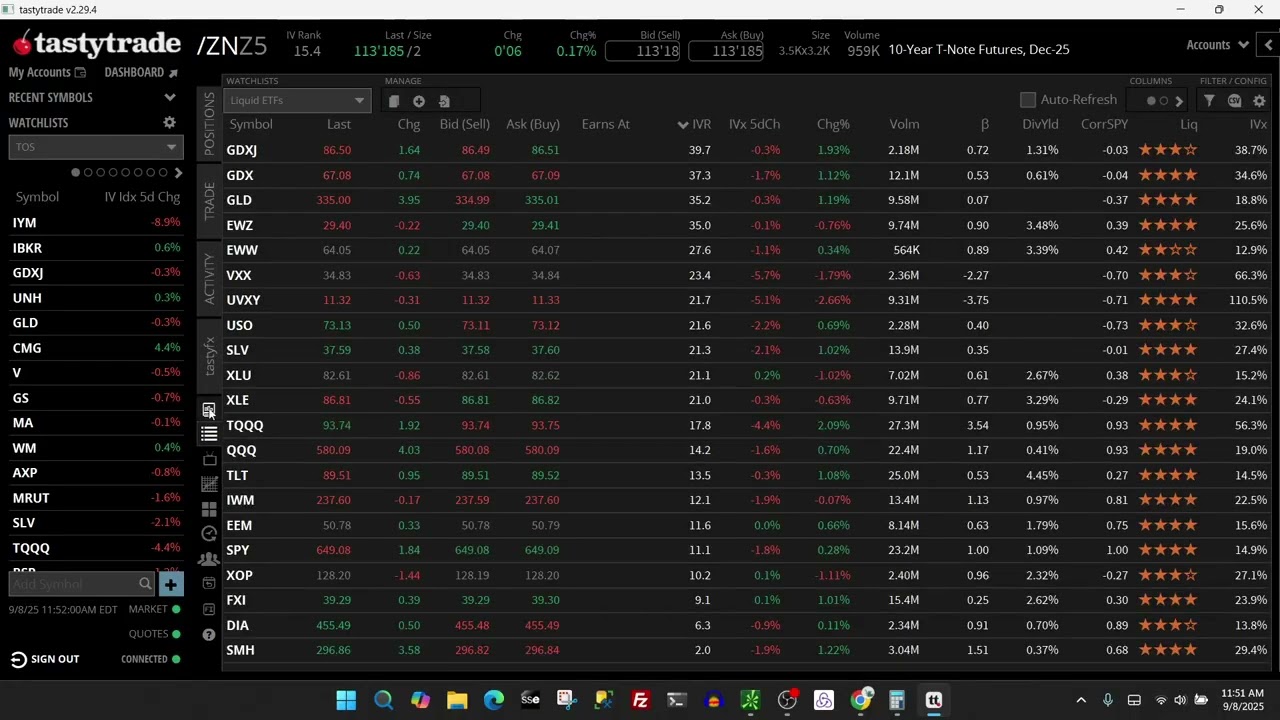
Task: Select the first columns page dot
Action: pyautogui.click(x=1151, y=101)
